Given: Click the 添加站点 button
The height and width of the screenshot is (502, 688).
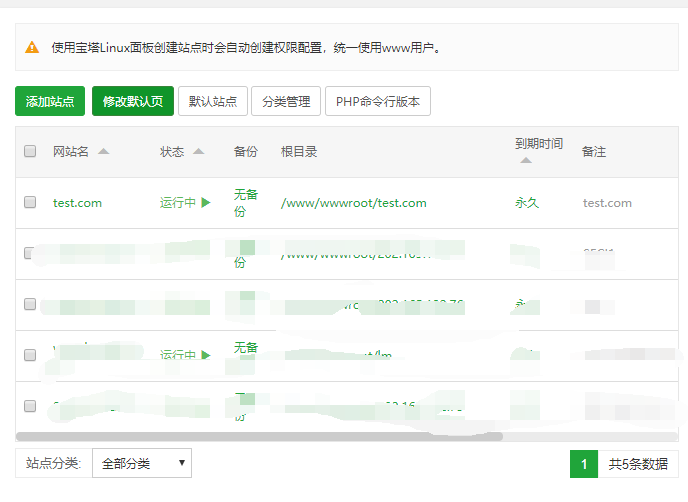Looking at the screenshot, I should coord(50,102).
